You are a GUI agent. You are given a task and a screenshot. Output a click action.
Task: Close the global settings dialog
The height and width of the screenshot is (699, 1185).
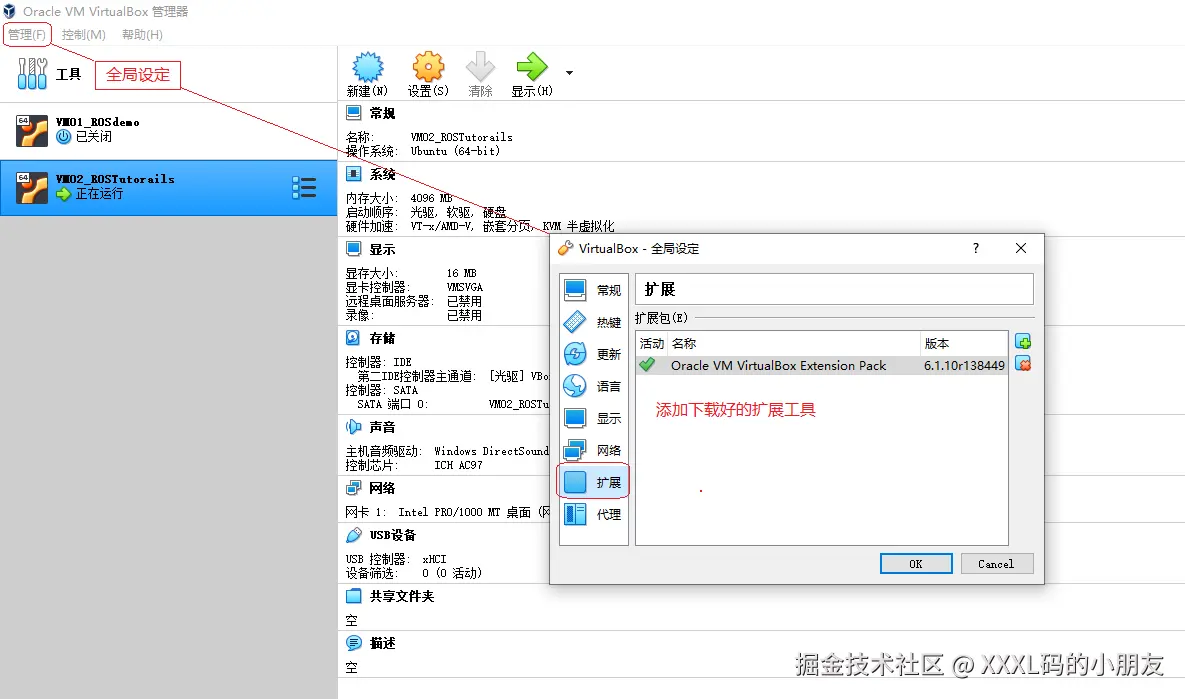(x=1021, y=249)
